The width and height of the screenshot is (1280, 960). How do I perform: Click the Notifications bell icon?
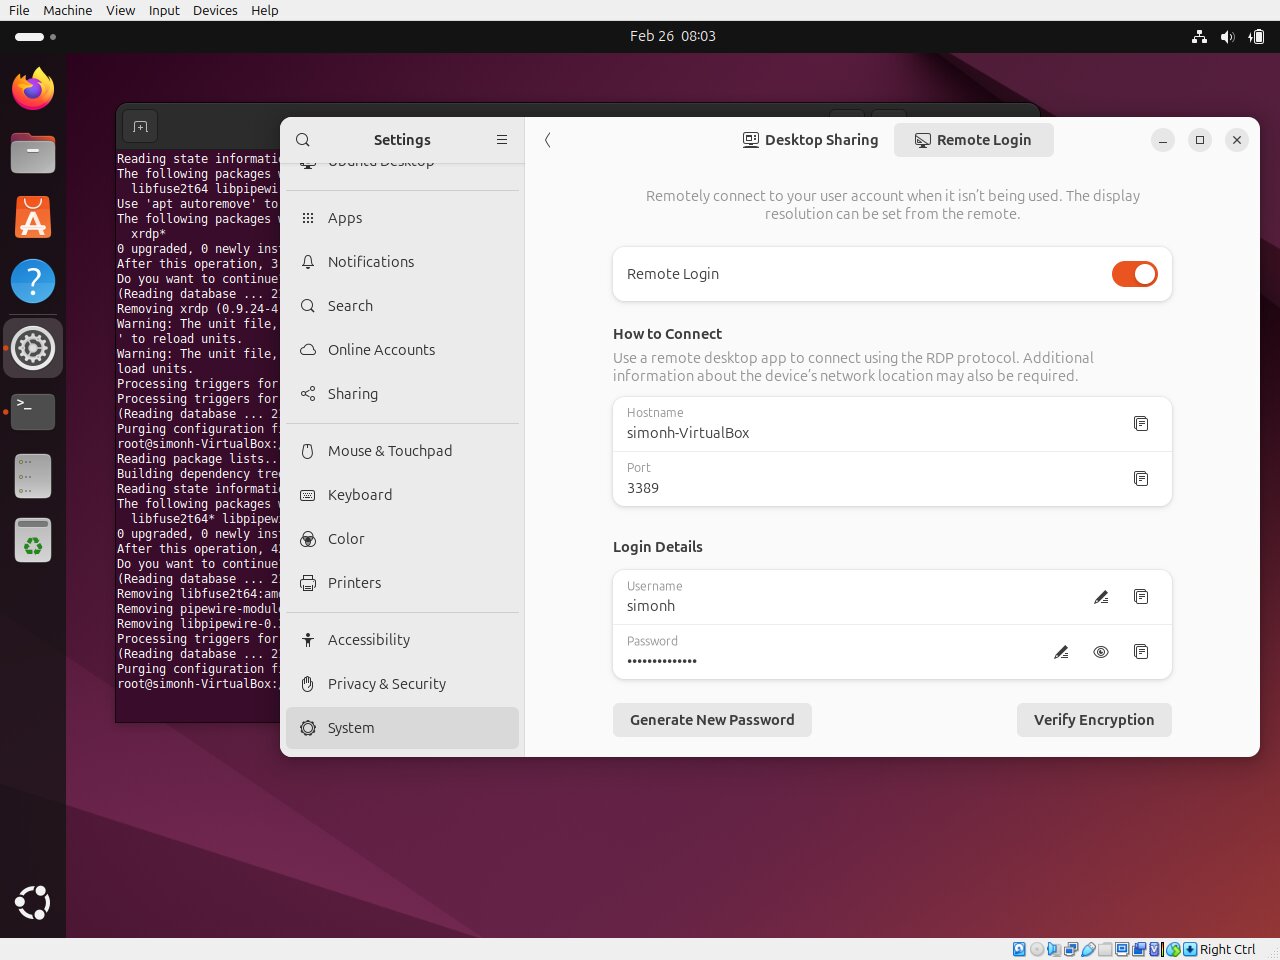coord(308,262)
